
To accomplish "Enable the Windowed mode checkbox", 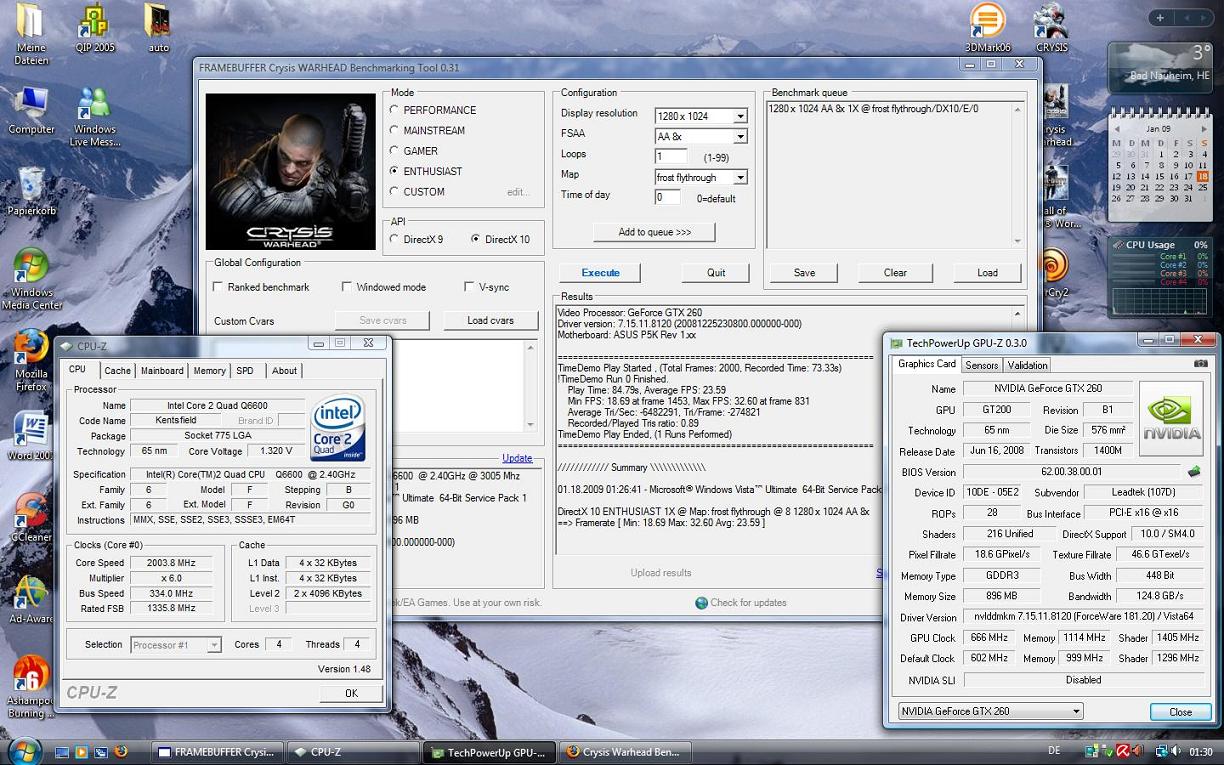I will coord(347,287).
